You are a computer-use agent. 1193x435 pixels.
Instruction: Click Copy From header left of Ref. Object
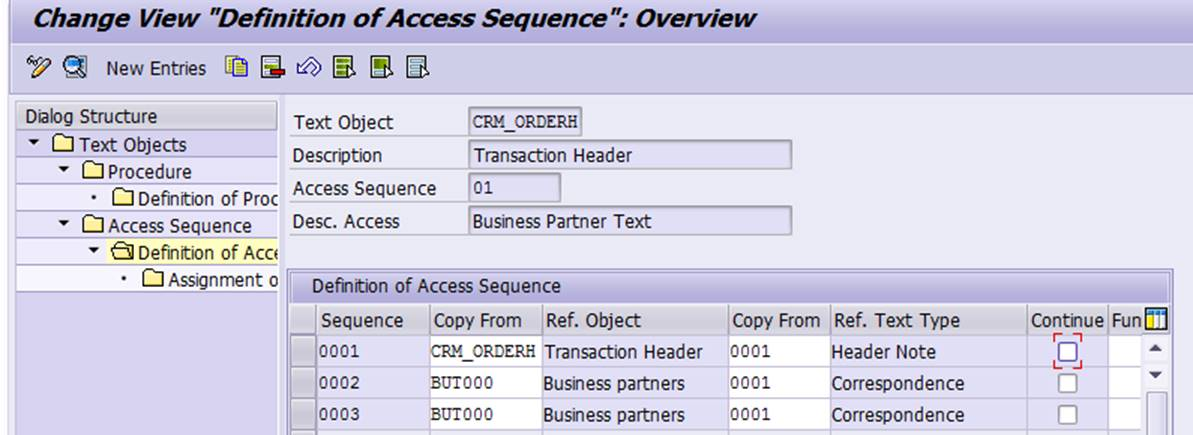(486, 320)
